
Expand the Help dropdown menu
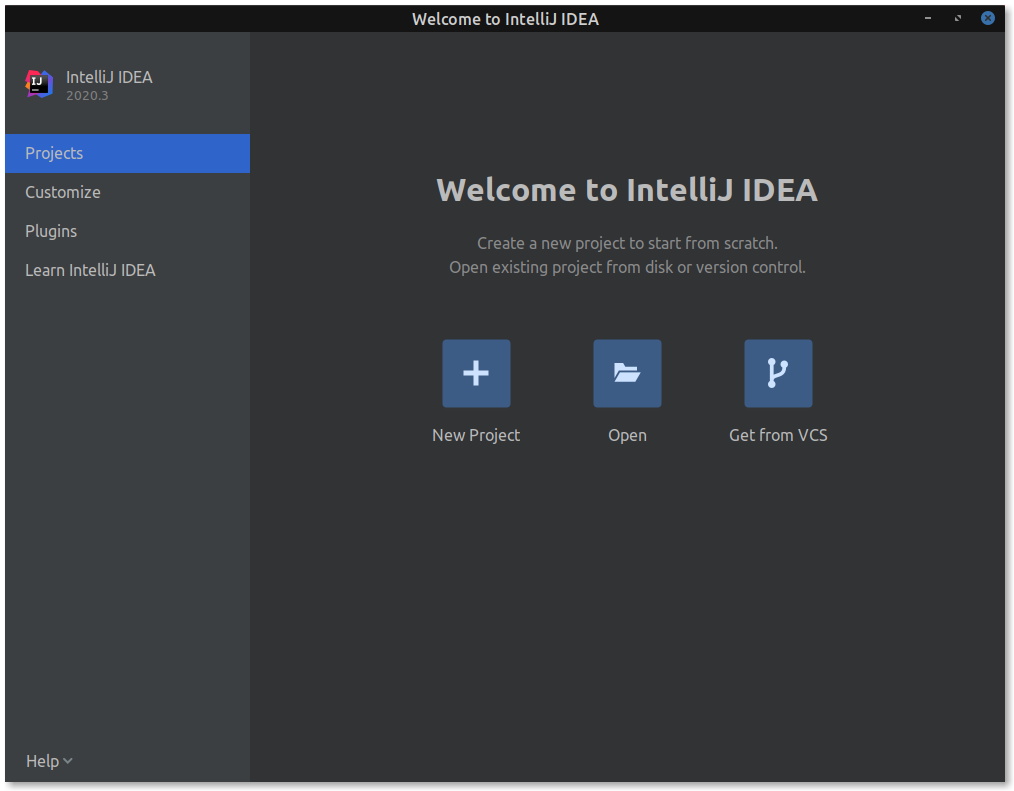49,761
